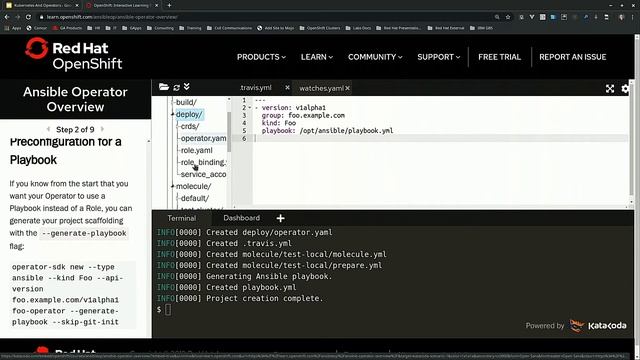Select the watches.yaml editor tab
The width and height of the screenshot is (640, 360).
click(321, 88)
